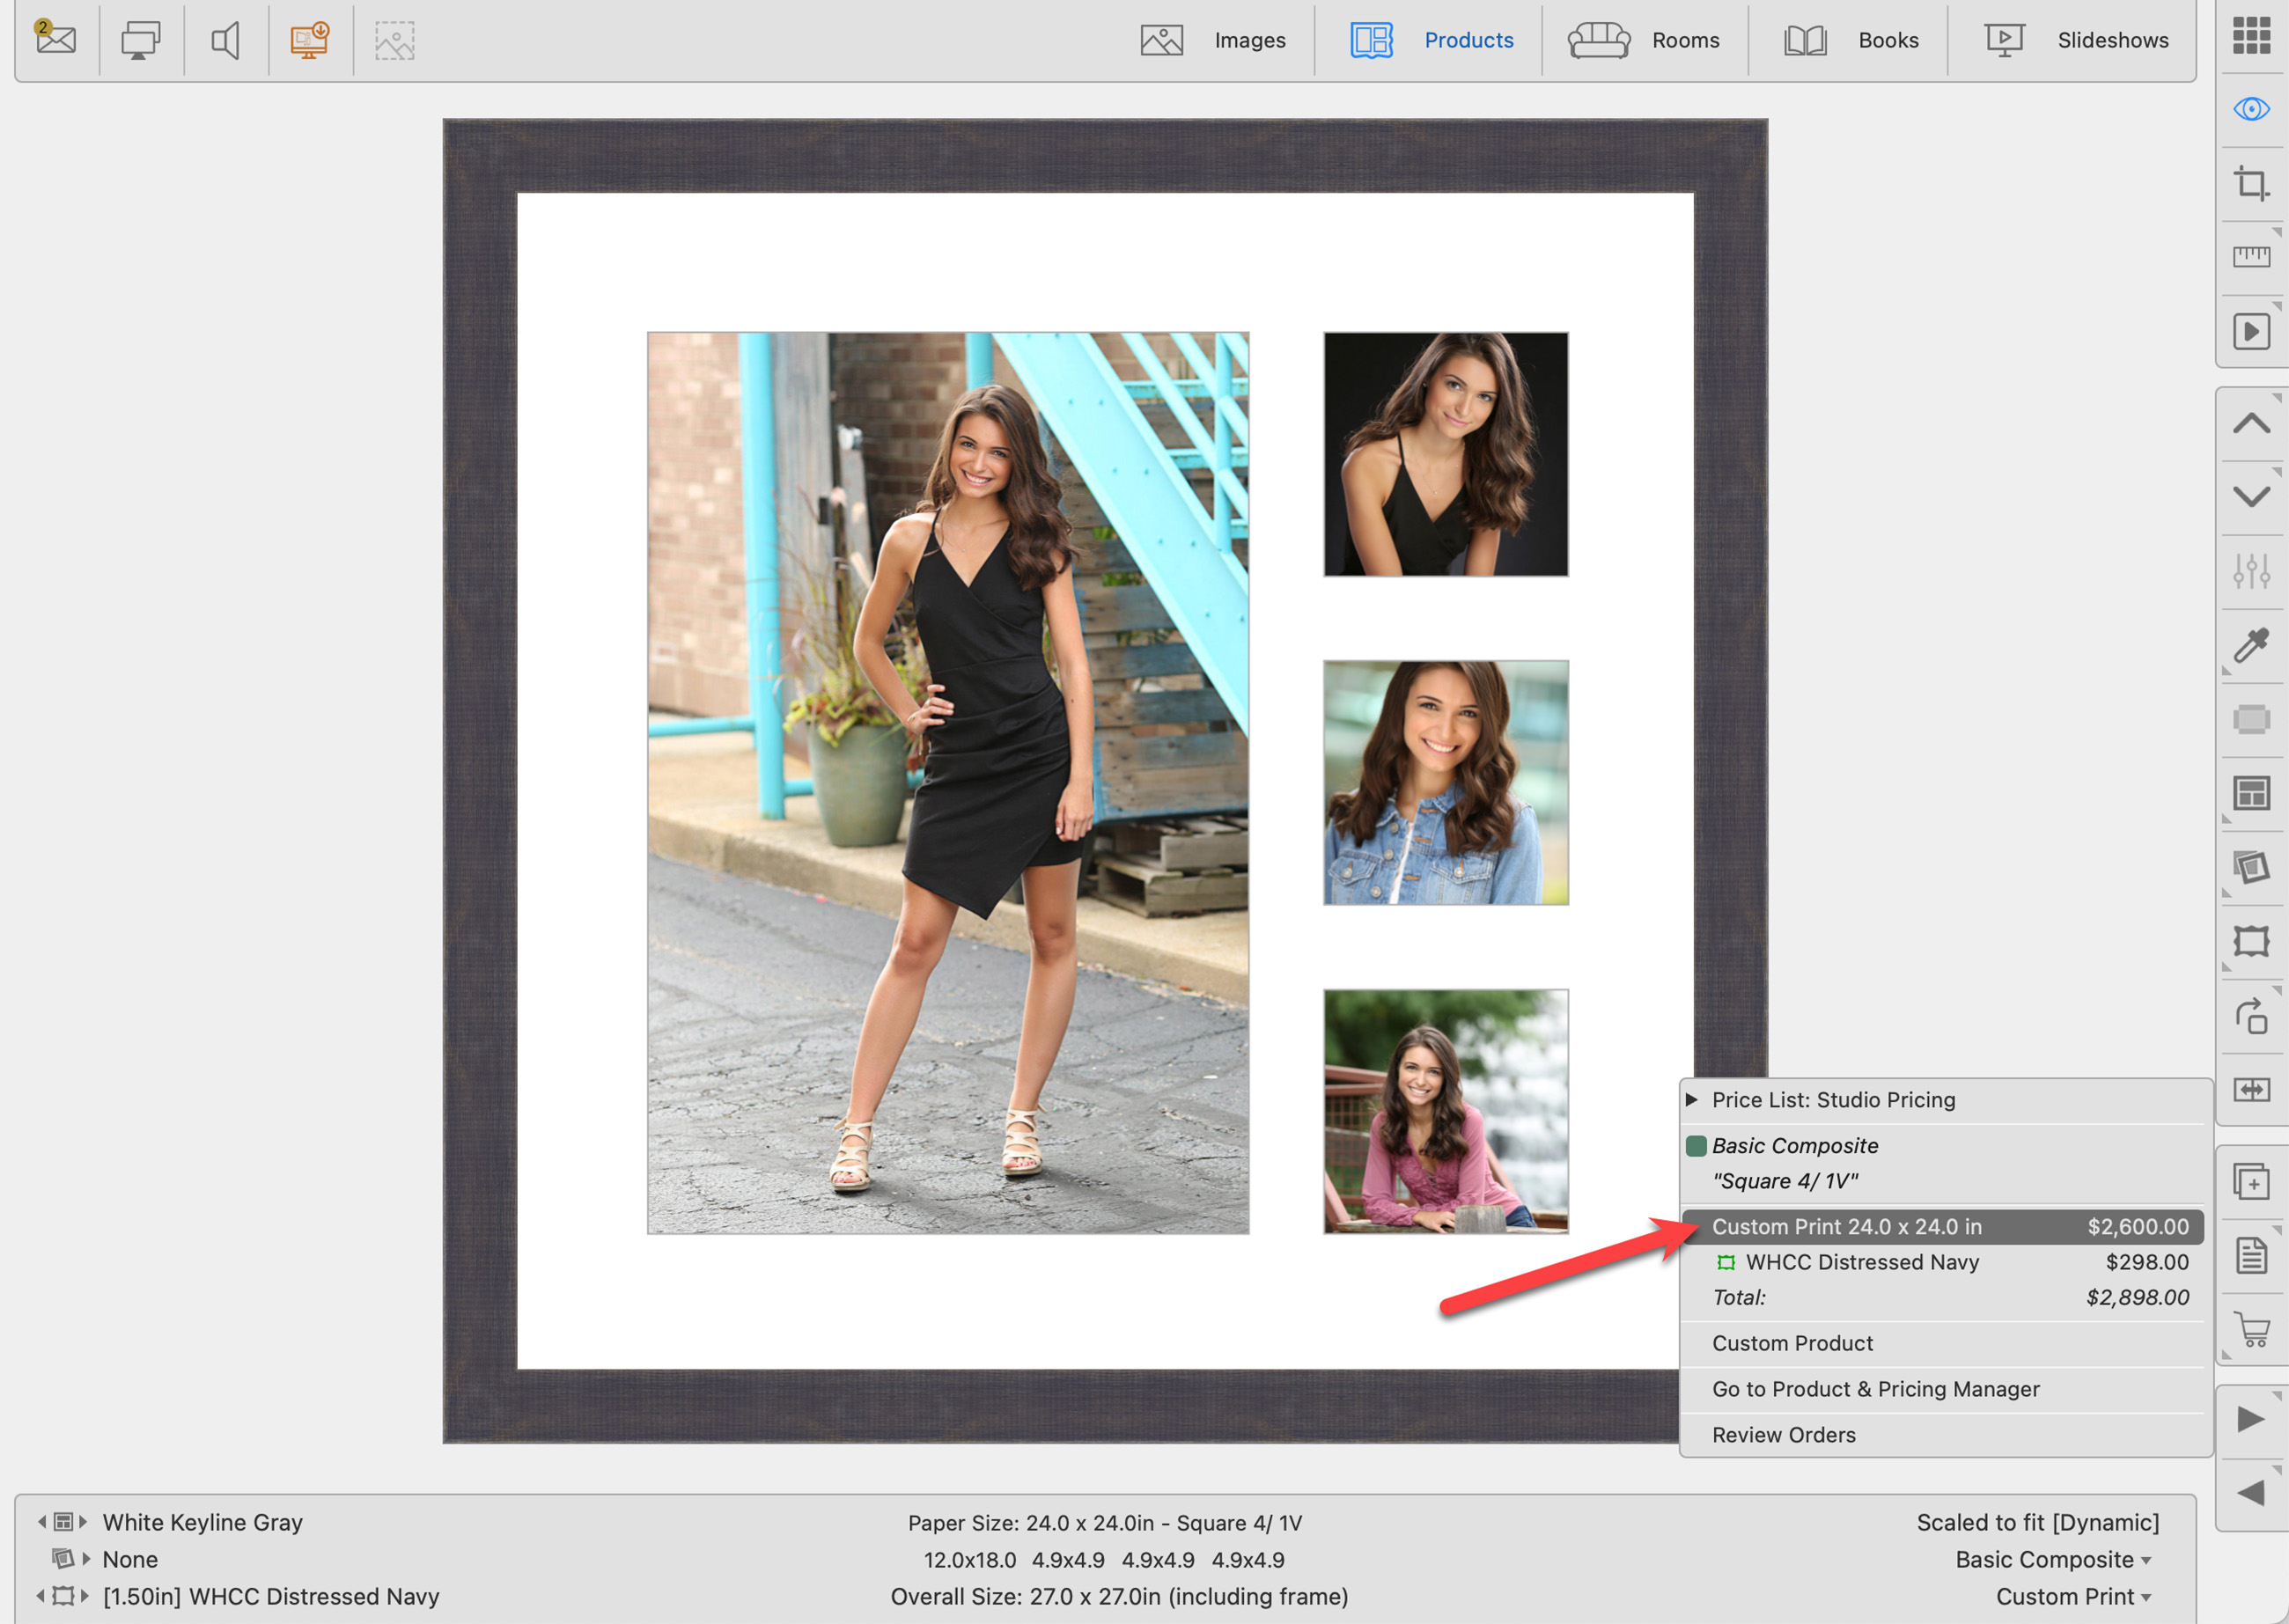Screen dimensions: 2289x1624
Task: Click the adjustment sliders icon
Action: pos(2250,572)
